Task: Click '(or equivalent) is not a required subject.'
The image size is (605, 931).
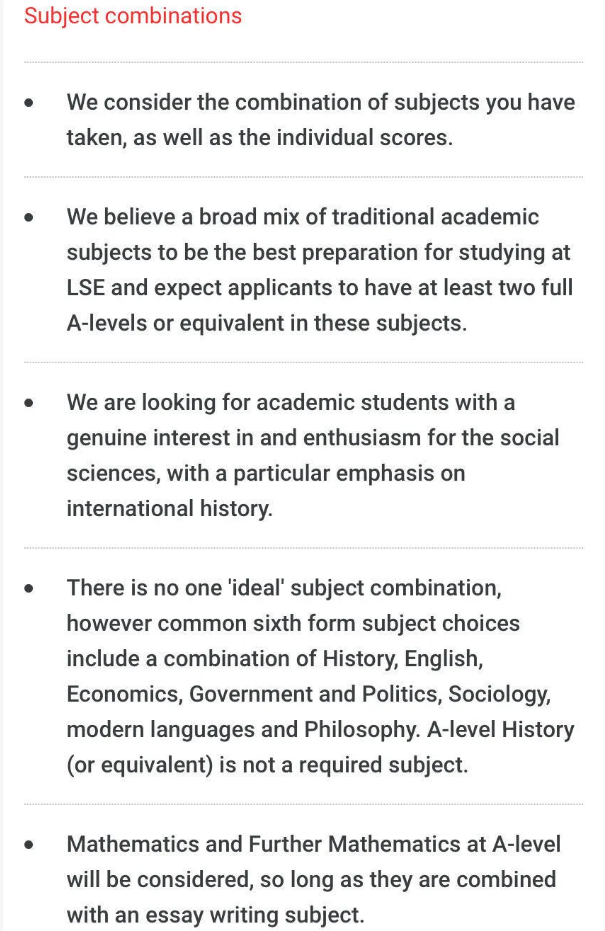Action: [x=267, y=765]
